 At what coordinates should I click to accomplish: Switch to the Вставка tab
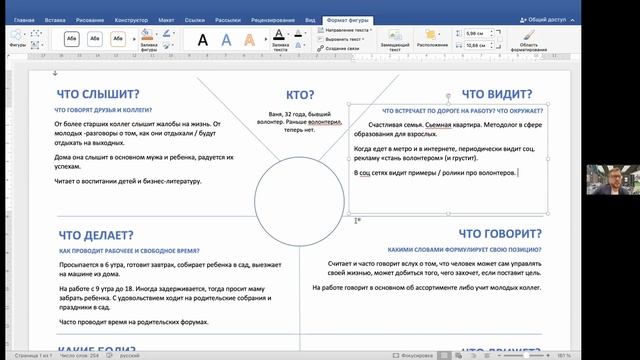point(55,20)
